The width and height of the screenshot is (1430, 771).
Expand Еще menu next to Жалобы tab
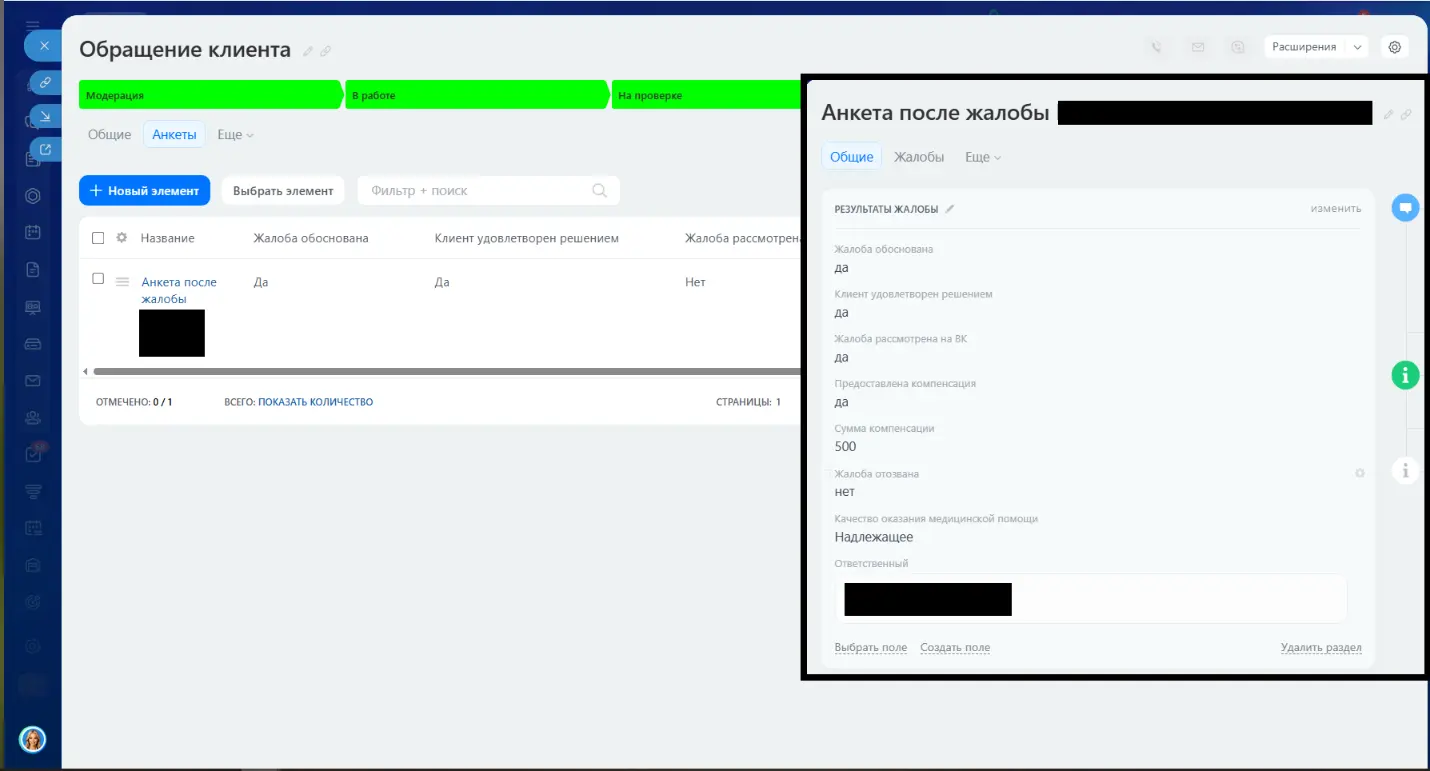[x=982, y=157]
